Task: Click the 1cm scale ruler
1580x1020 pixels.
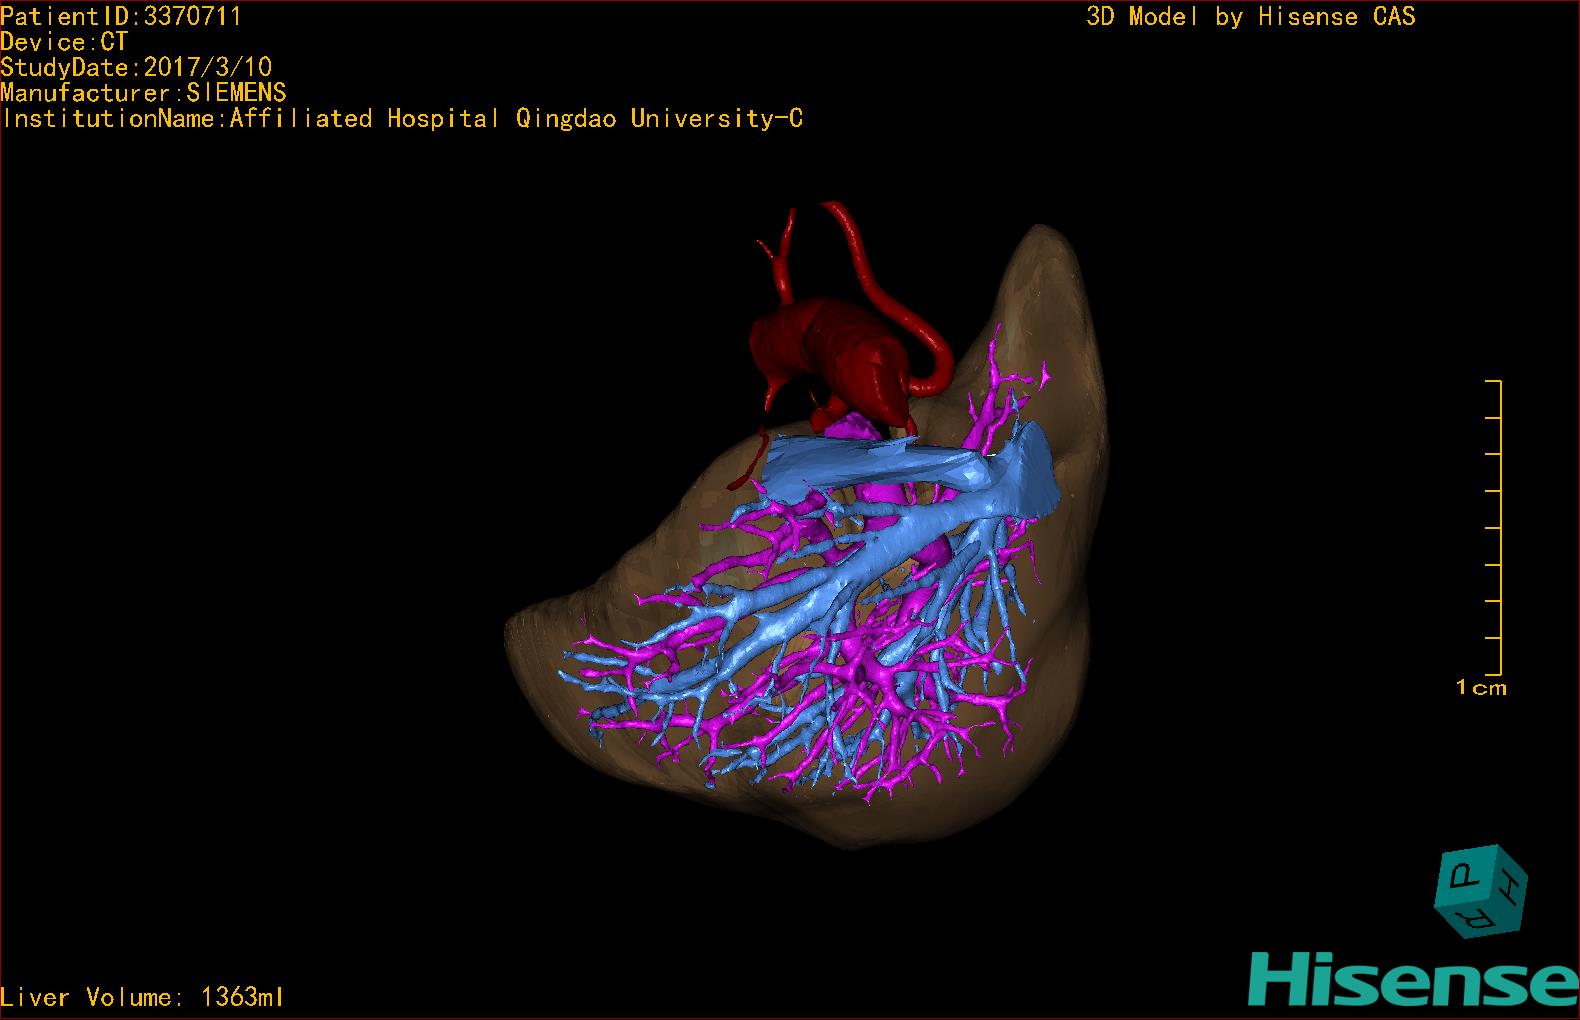Action: click(x=1494, y=527)
